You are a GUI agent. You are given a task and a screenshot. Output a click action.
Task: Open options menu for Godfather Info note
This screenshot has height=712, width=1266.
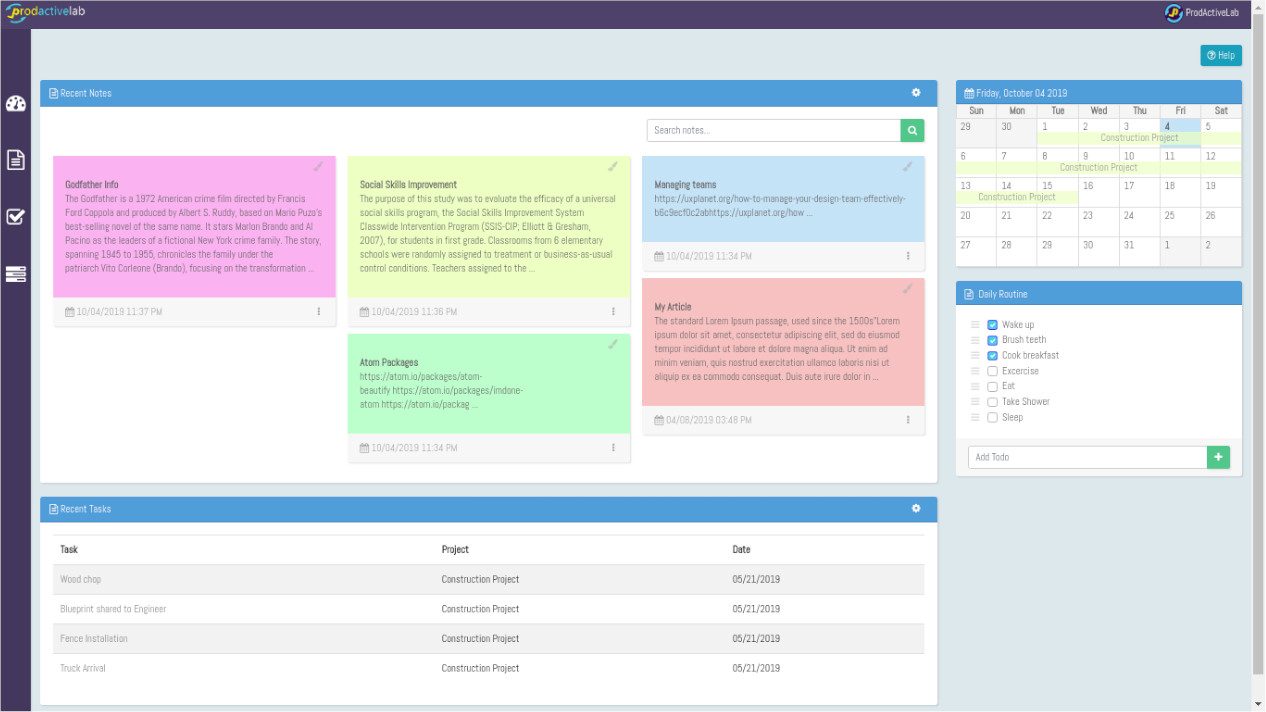tap(319, 312)
